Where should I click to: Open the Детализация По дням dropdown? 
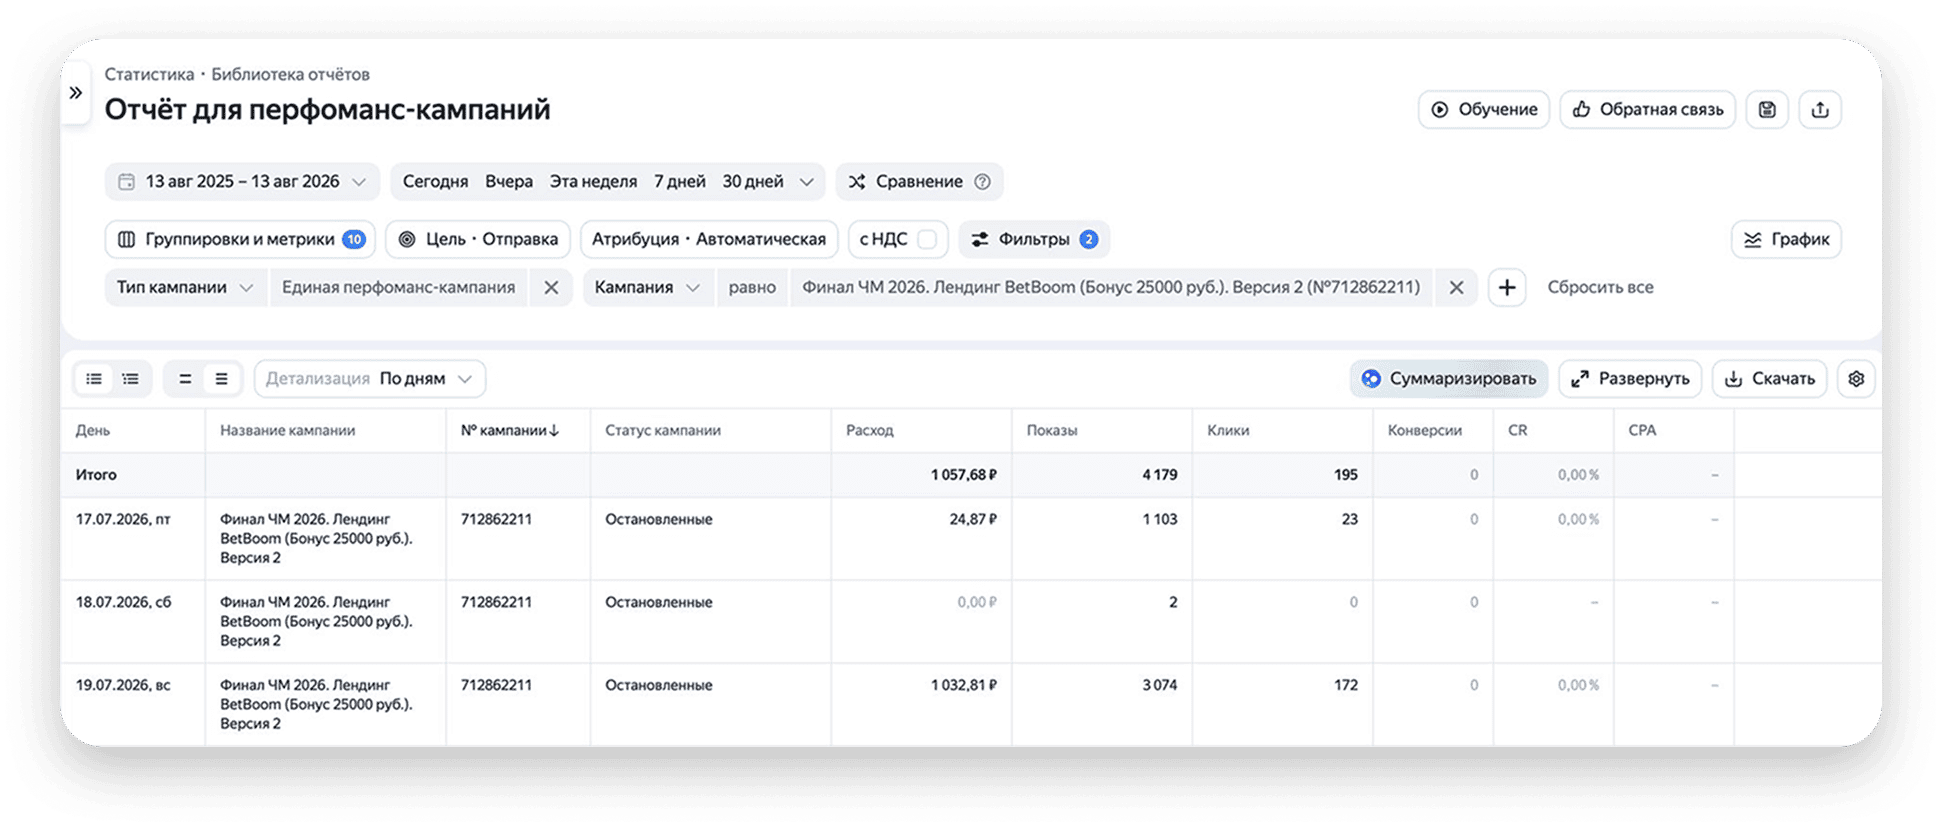coord(370,379)
